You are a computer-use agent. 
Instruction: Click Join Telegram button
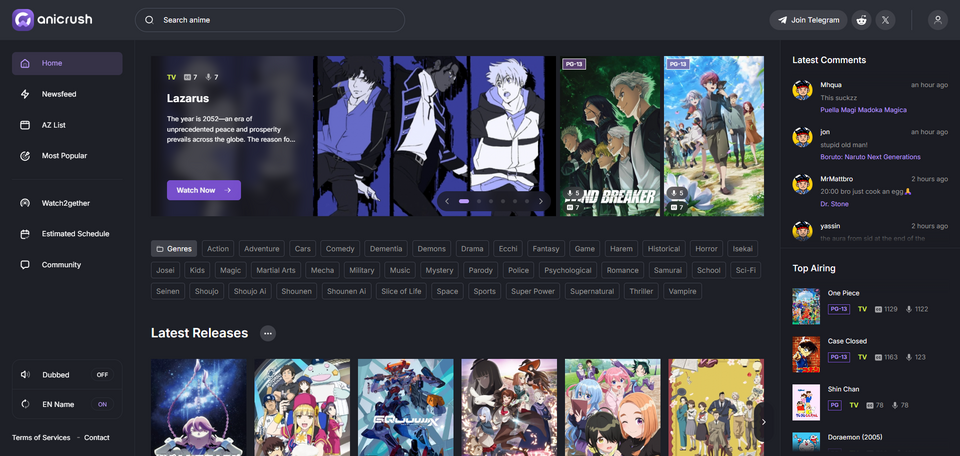(x=808, y=20)
